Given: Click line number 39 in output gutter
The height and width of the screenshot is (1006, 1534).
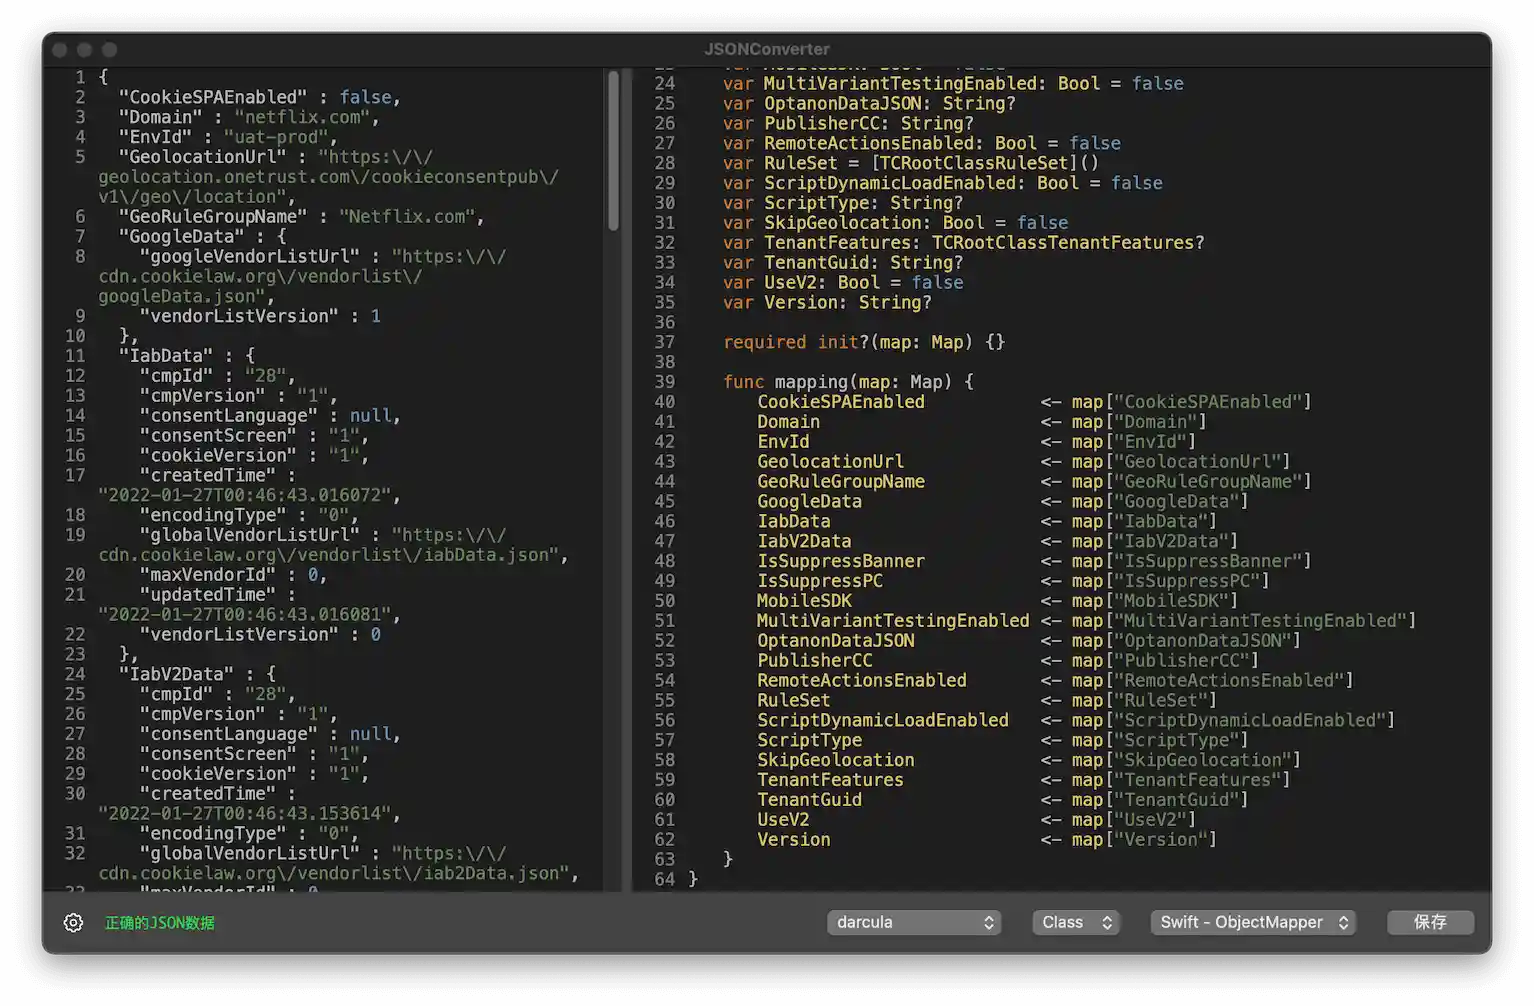Looking at the screenshot, I should (x=664, y=382).
